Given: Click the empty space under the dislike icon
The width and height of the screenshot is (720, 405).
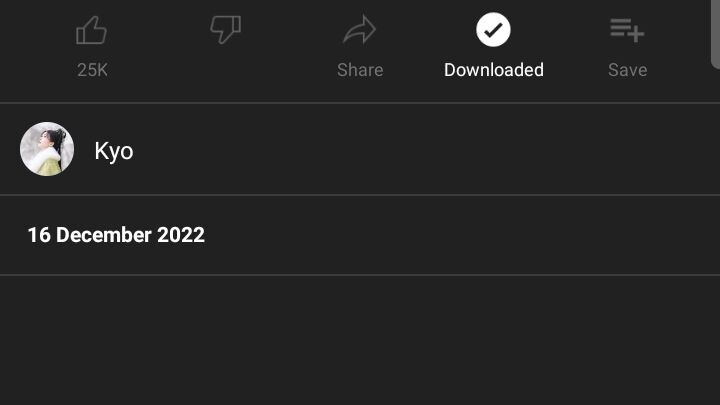Looking at the screenshot, I should pyautogui.click(x=226, y=70).
